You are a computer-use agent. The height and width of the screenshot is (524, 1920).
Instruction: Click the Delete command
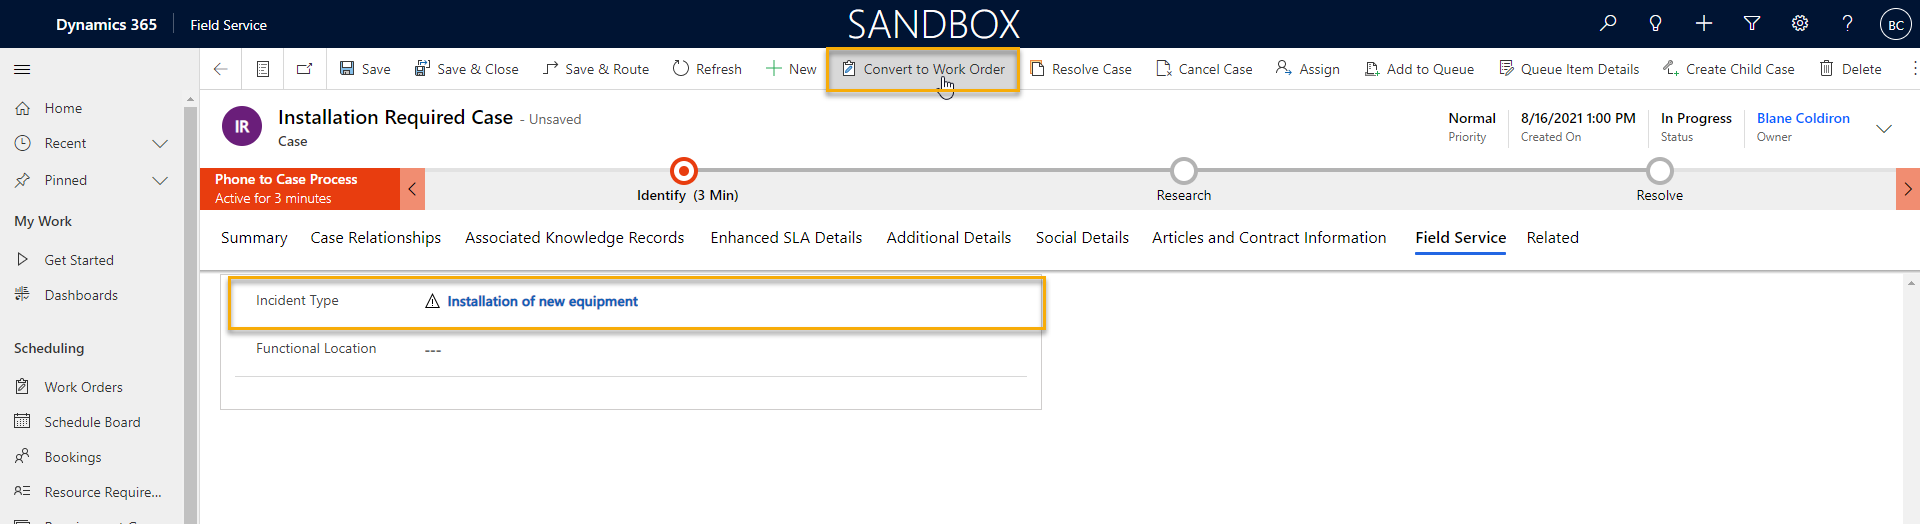1850,69
